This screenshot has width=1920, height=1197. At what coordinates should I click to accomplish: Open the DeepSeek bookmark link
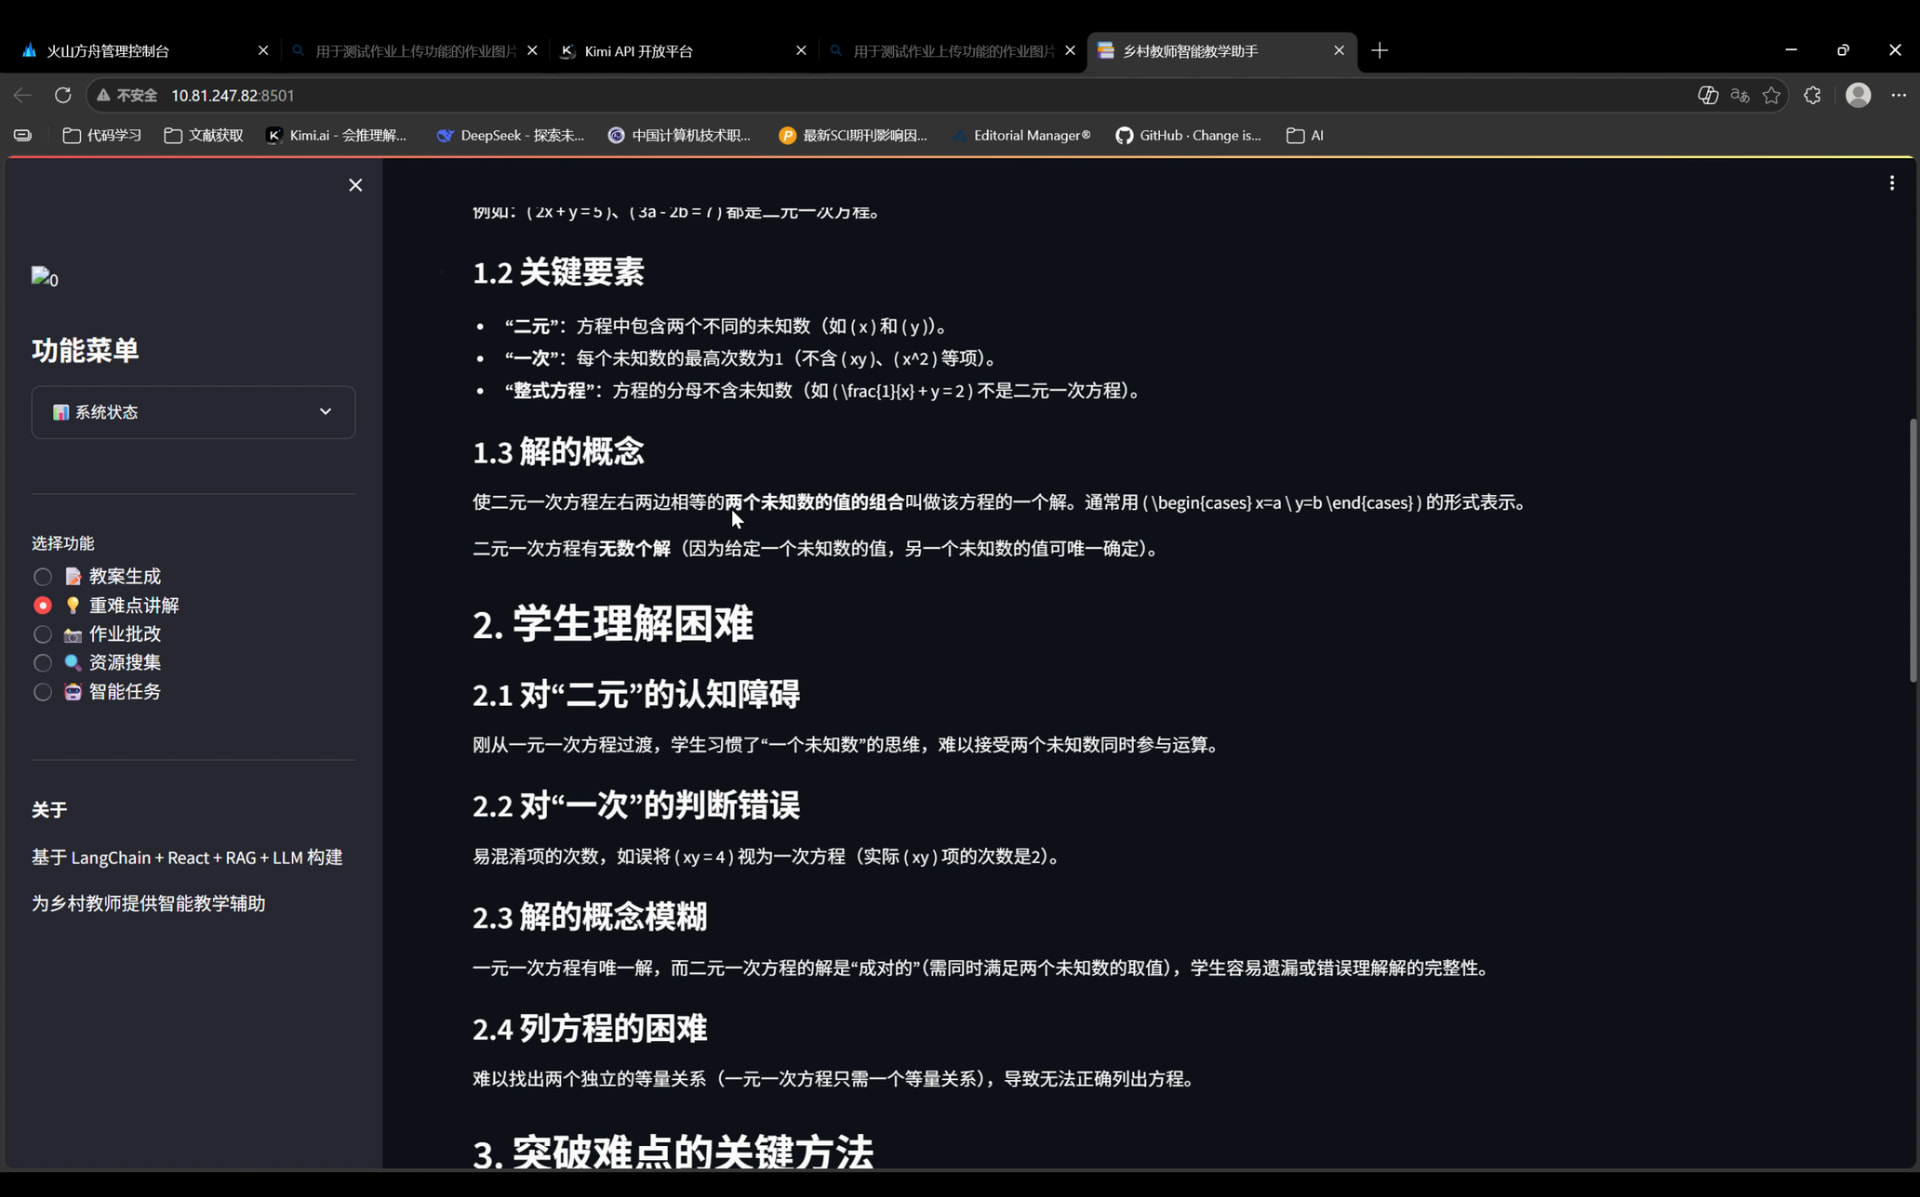tap(510, 135)
